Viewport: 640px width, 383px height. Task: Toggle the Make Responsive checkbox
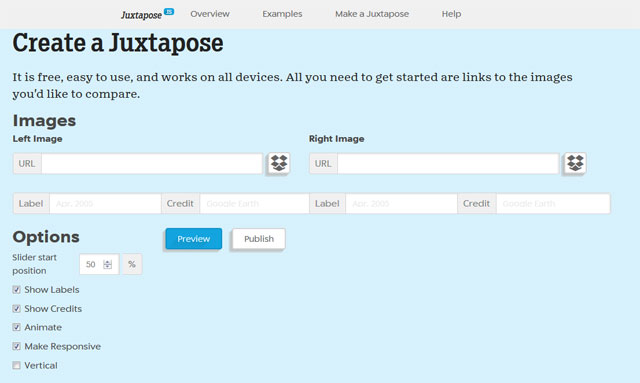coord(16,346)
